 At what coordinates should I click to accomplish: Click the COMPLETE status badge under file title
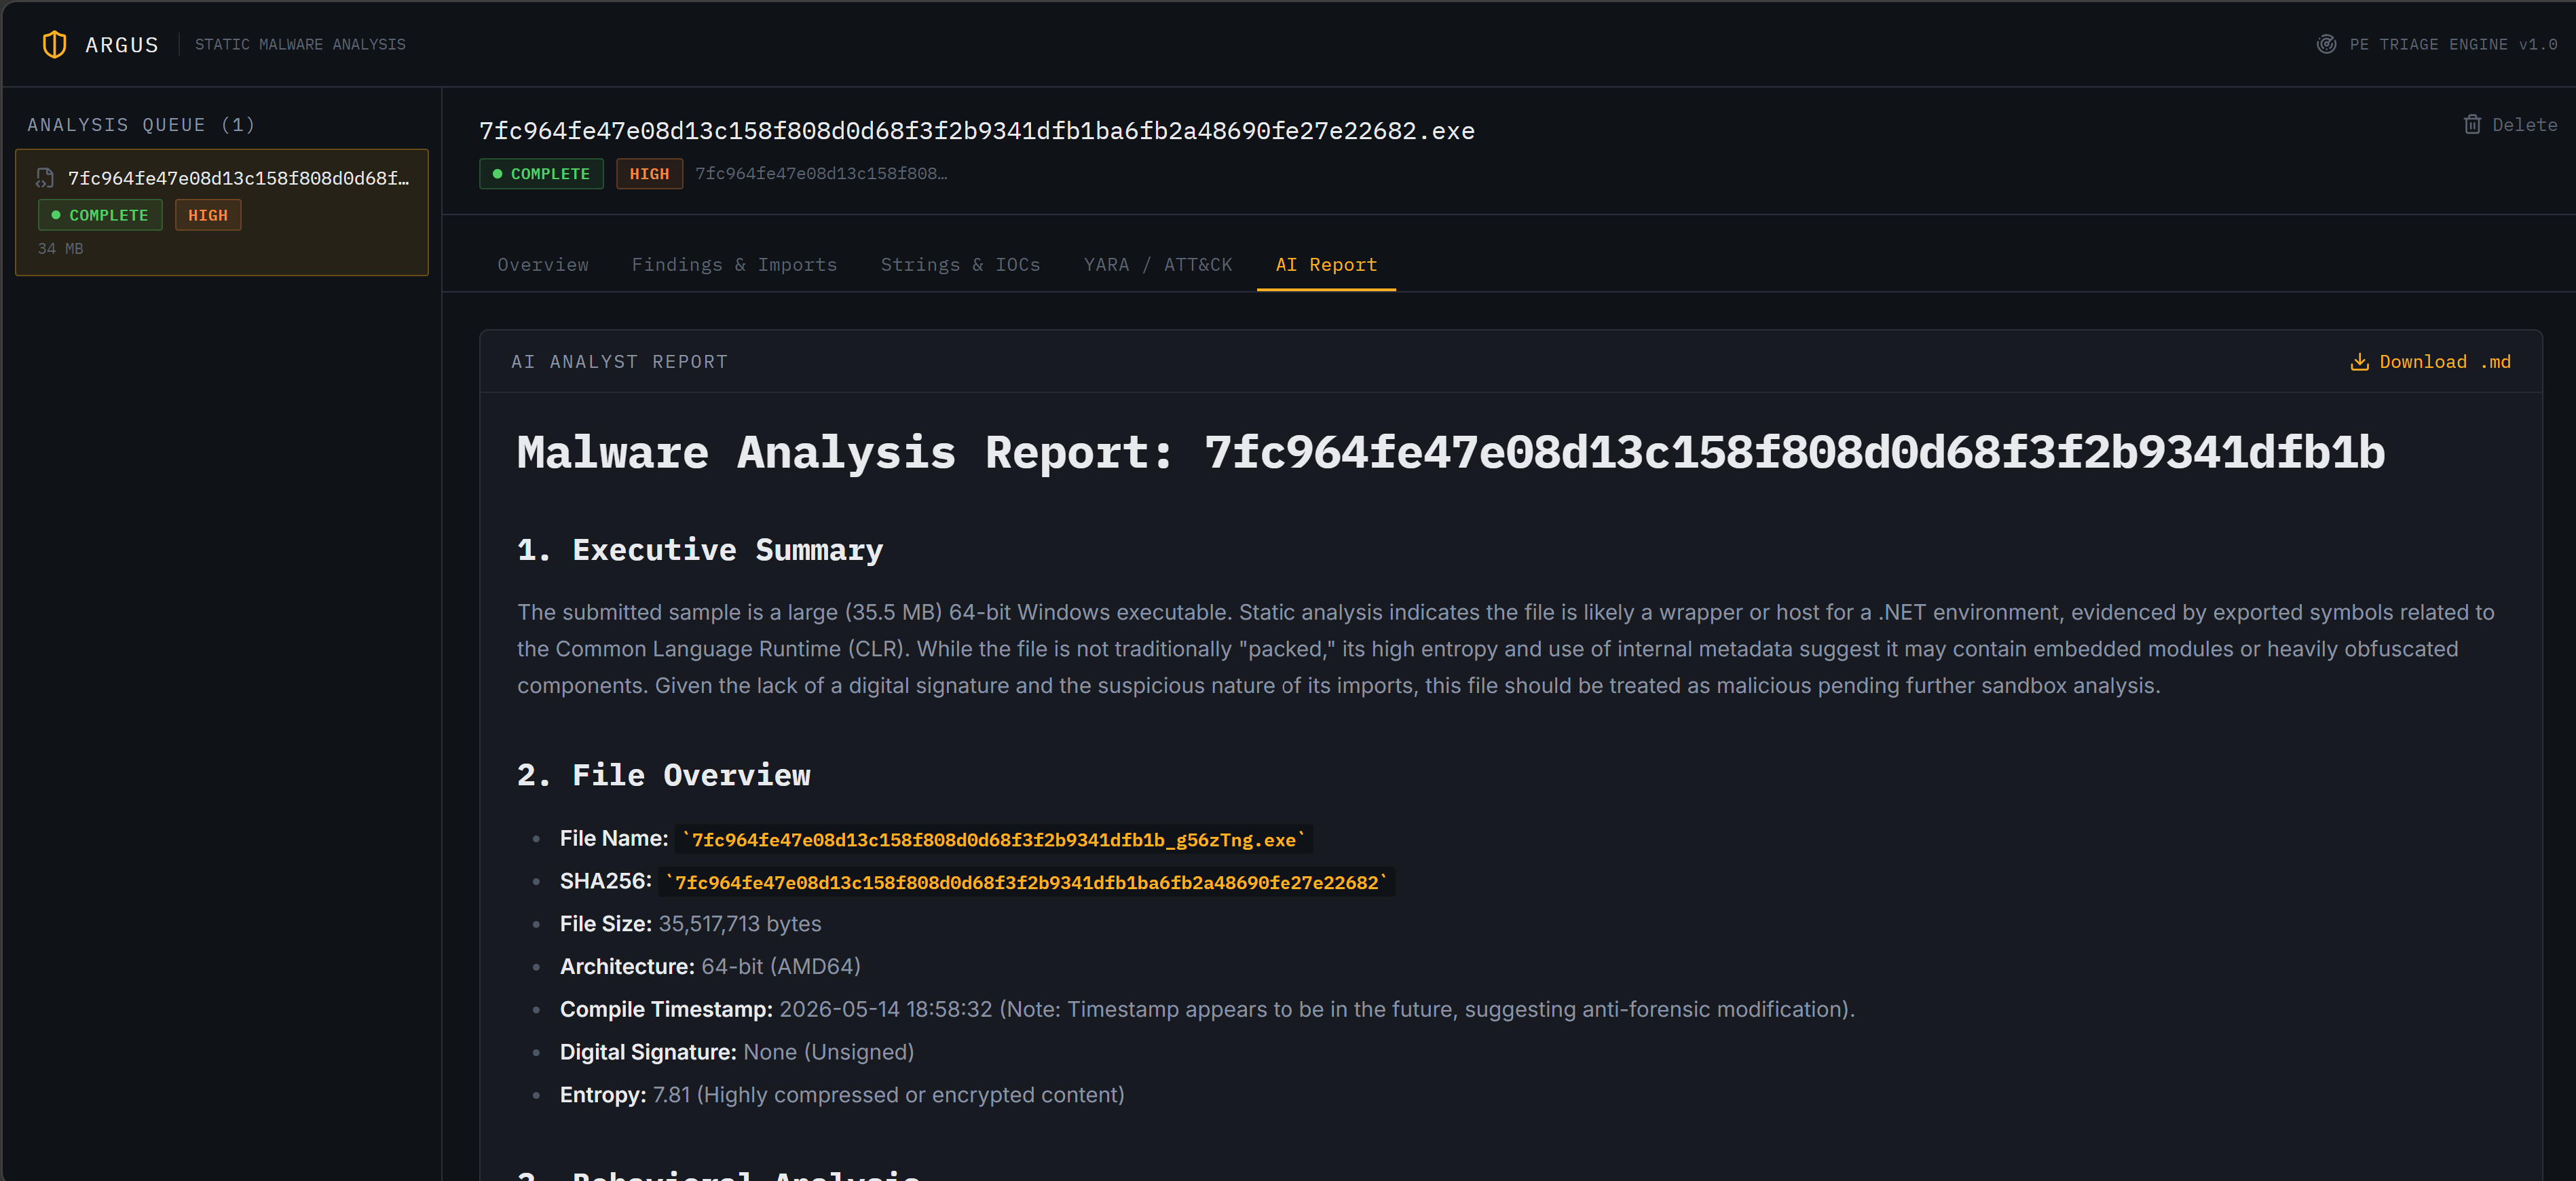point(541,173)
